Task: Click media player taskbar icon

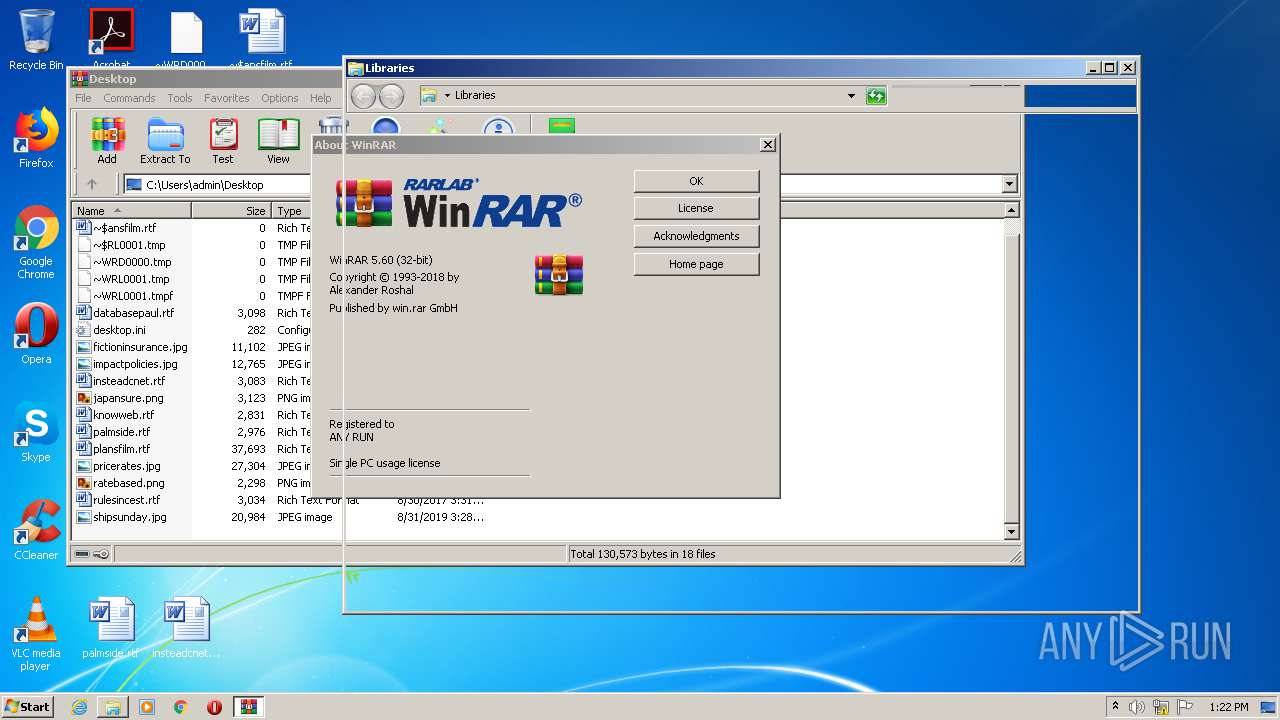Action: [x=147, y=707]
